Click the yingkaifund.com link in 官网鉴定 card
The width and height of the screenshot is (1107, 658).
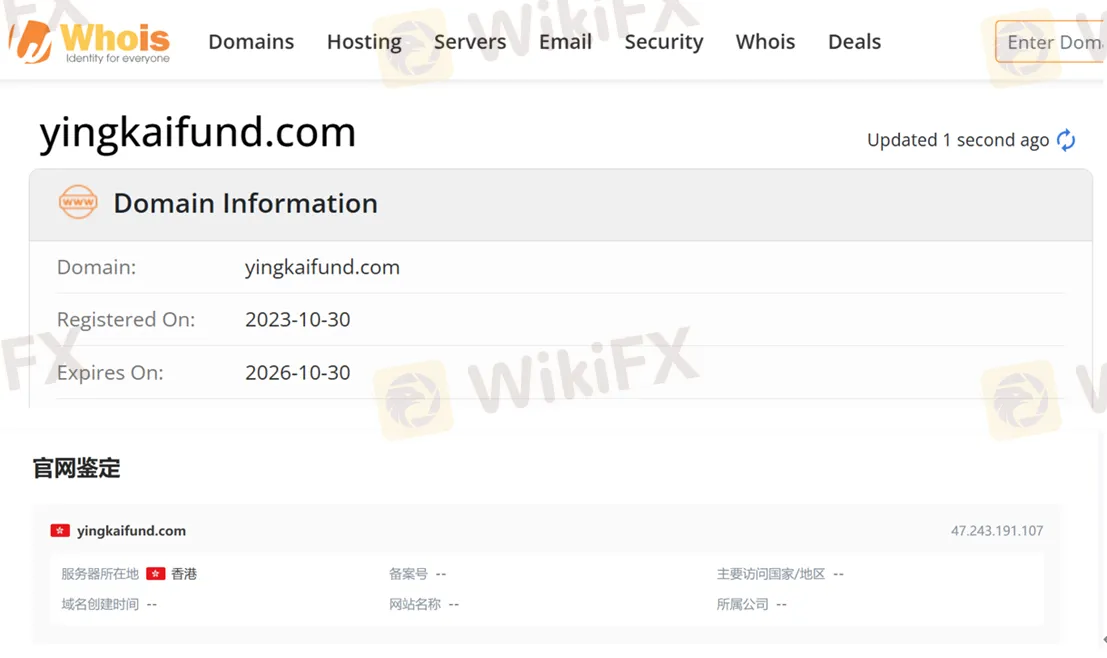point(132,530)
